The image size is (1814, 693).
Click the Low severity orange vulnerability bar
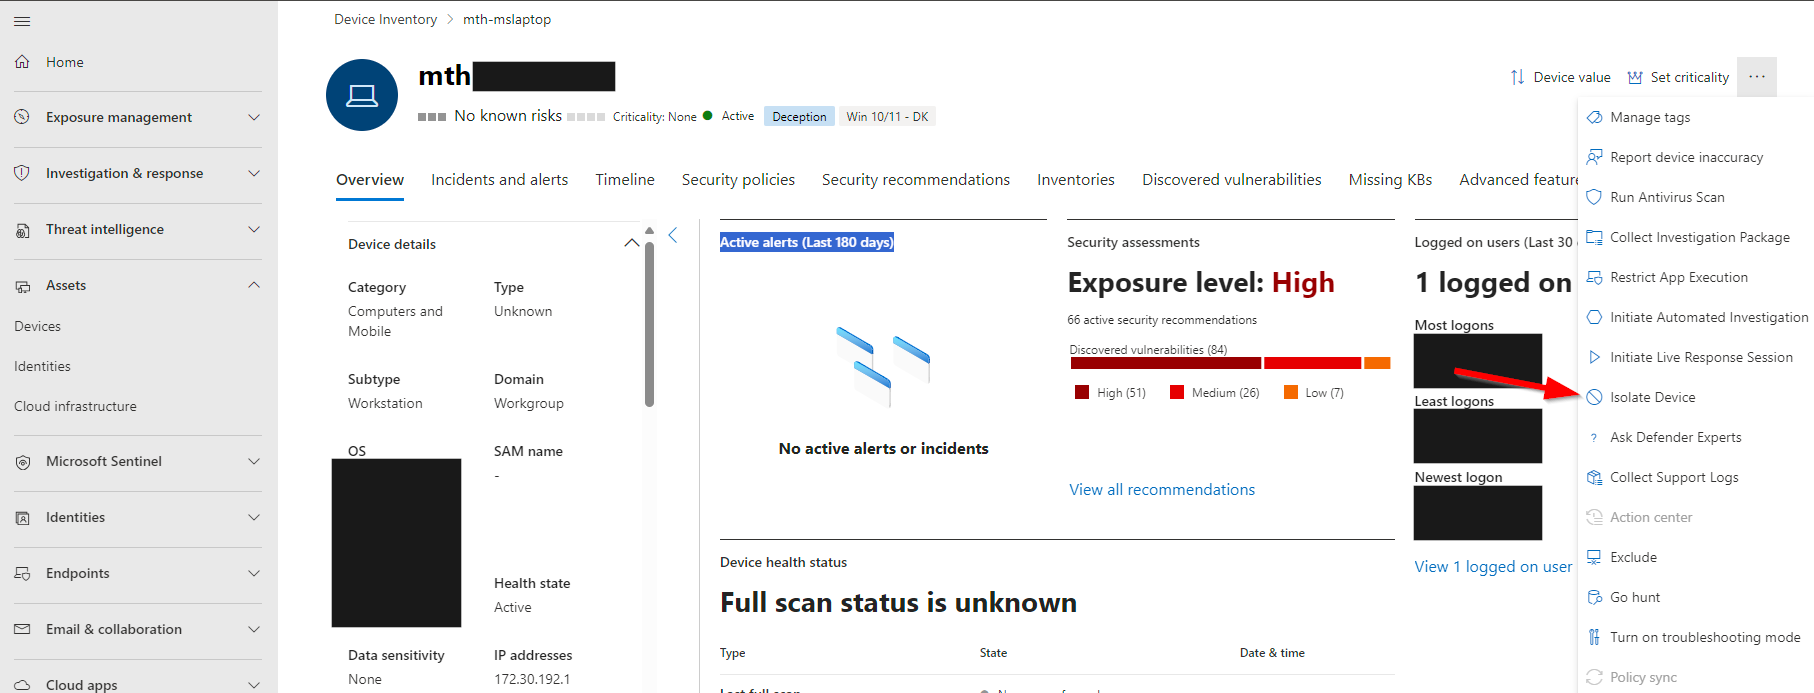[1377, 363]
